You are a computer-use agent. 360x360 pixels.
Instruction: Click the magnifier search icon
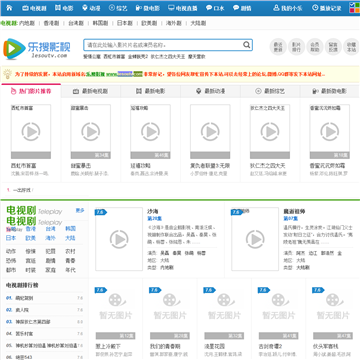pyautogui.click(x=247, y=45)
